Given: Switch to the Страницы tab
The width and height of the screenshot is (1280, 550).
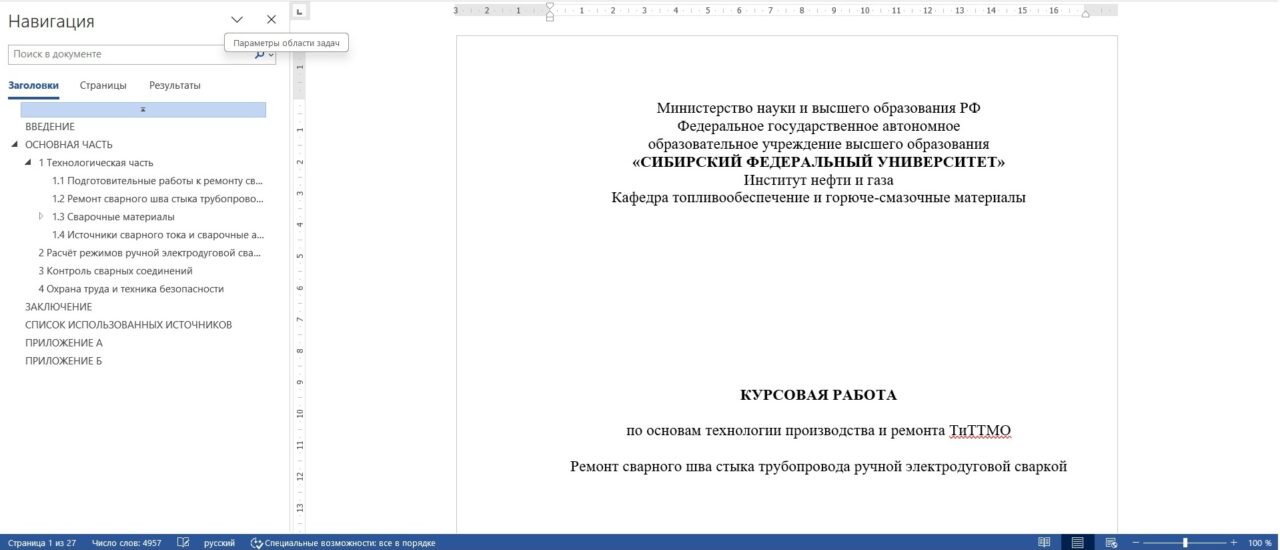Looking at the screenshot, I should point(103,85).
